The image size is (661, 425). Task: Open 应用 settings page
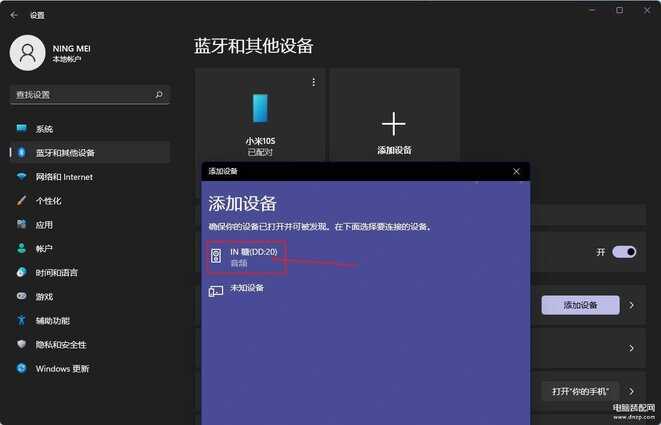pyautogui.click(x=90, y=225)
